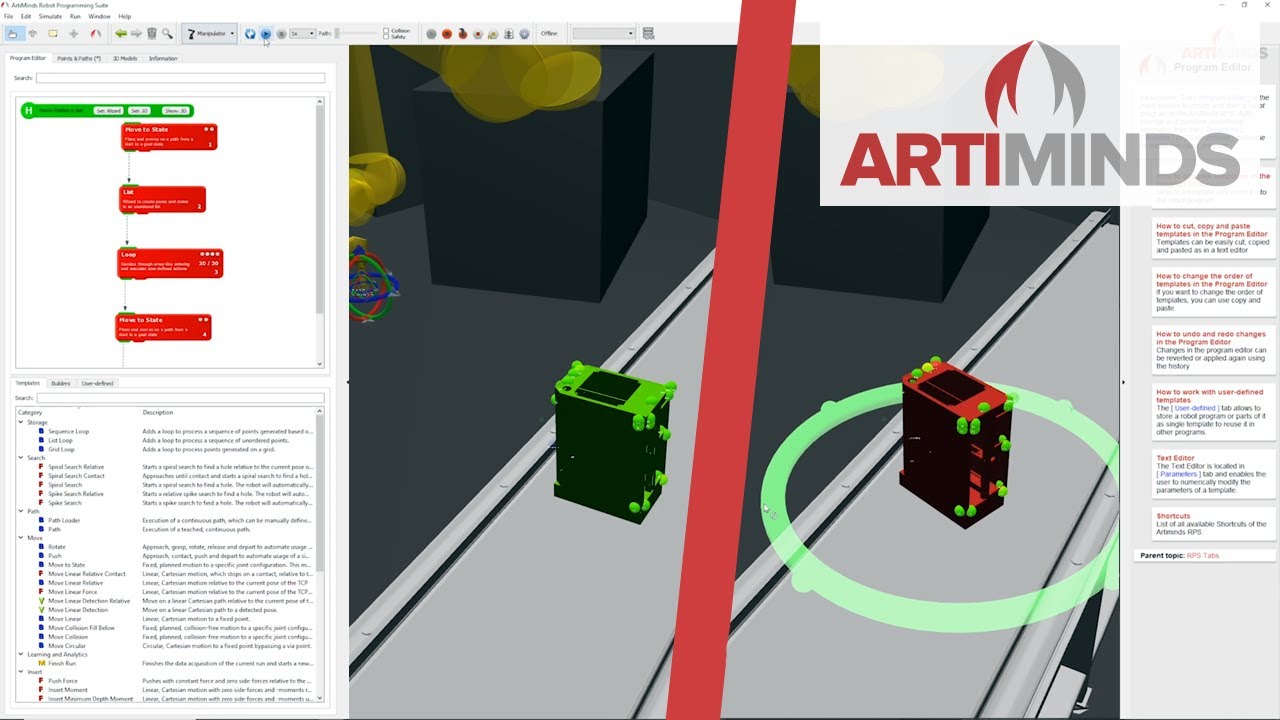Select the yellow rectangle selection tool
Viewport: 1280px width, 720px height.
52,33
